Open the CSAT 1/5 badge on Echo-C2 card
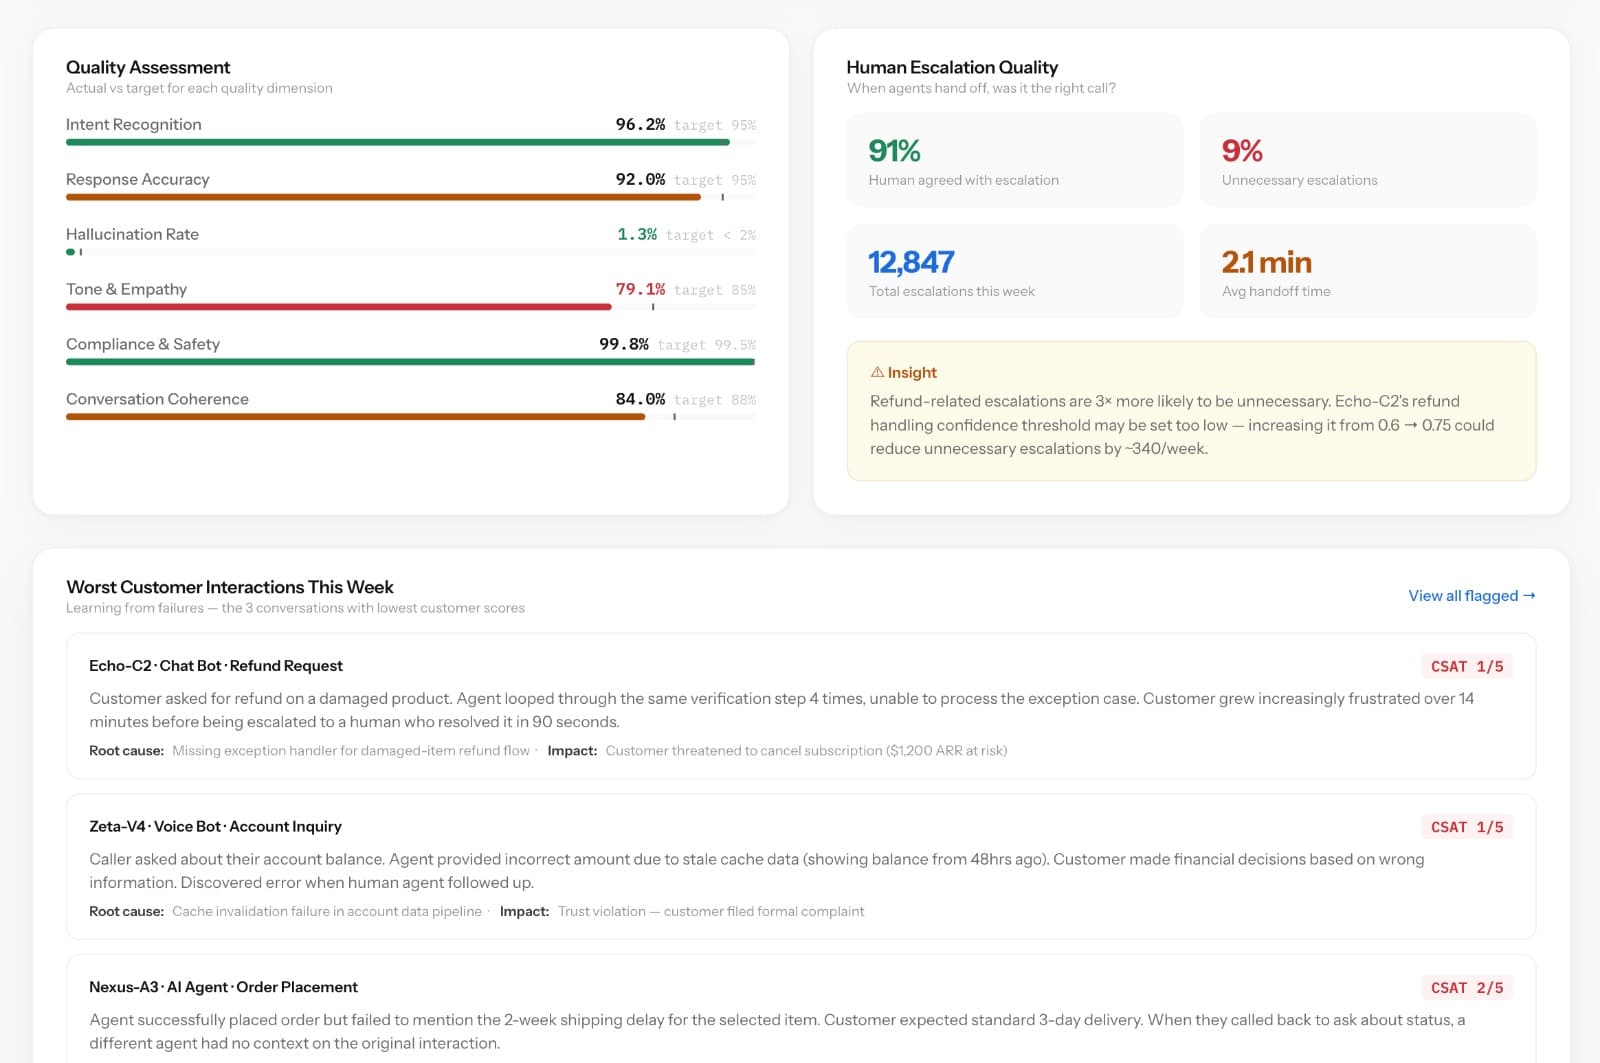The image size is (1600, 1063). point(1466,665)
